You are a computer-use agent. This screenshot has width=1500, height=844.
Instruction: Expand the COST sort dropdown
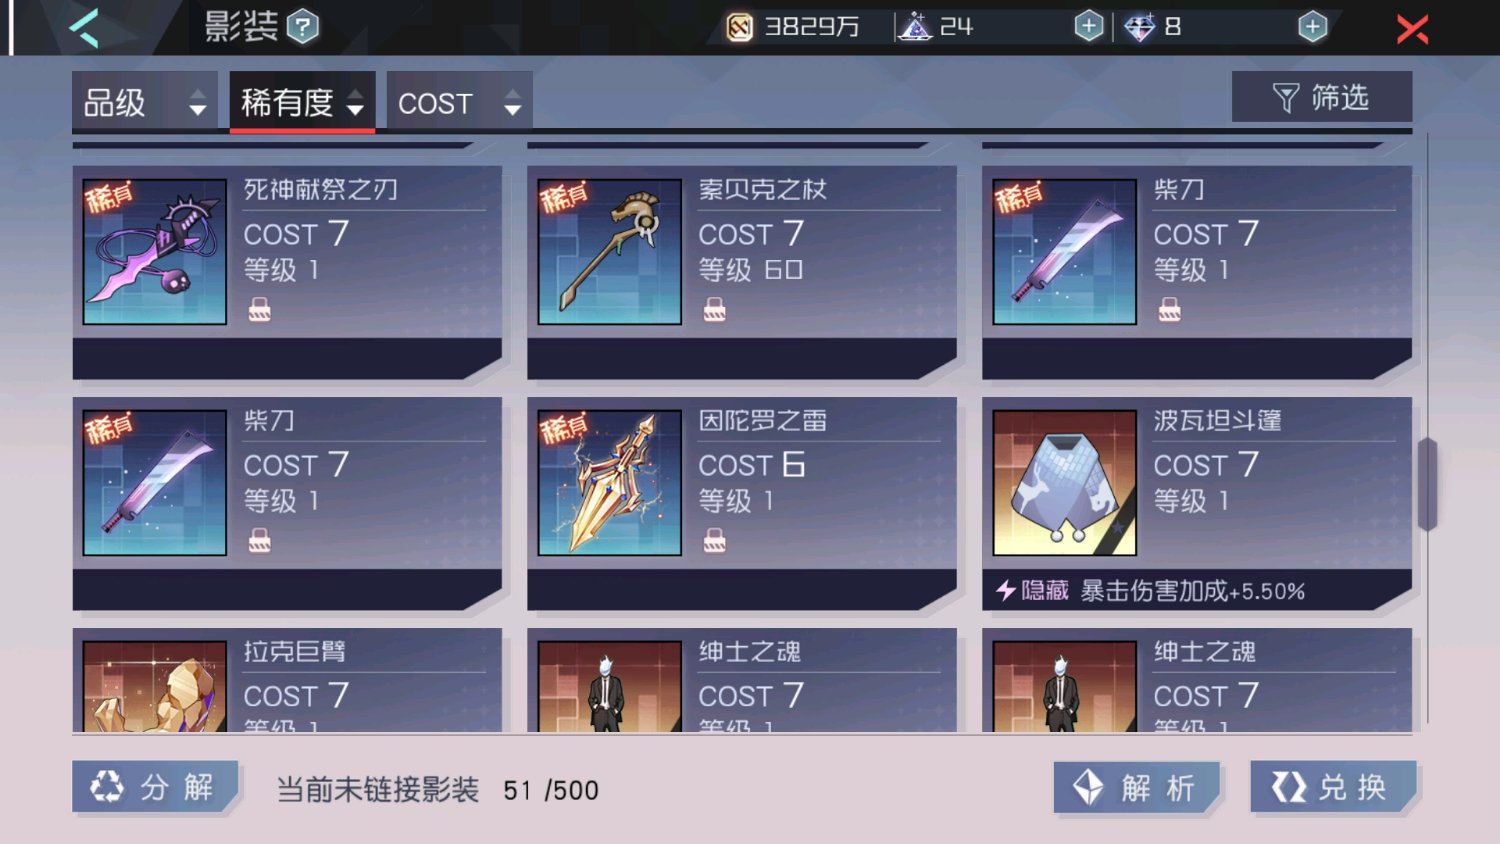click(459, 102)
